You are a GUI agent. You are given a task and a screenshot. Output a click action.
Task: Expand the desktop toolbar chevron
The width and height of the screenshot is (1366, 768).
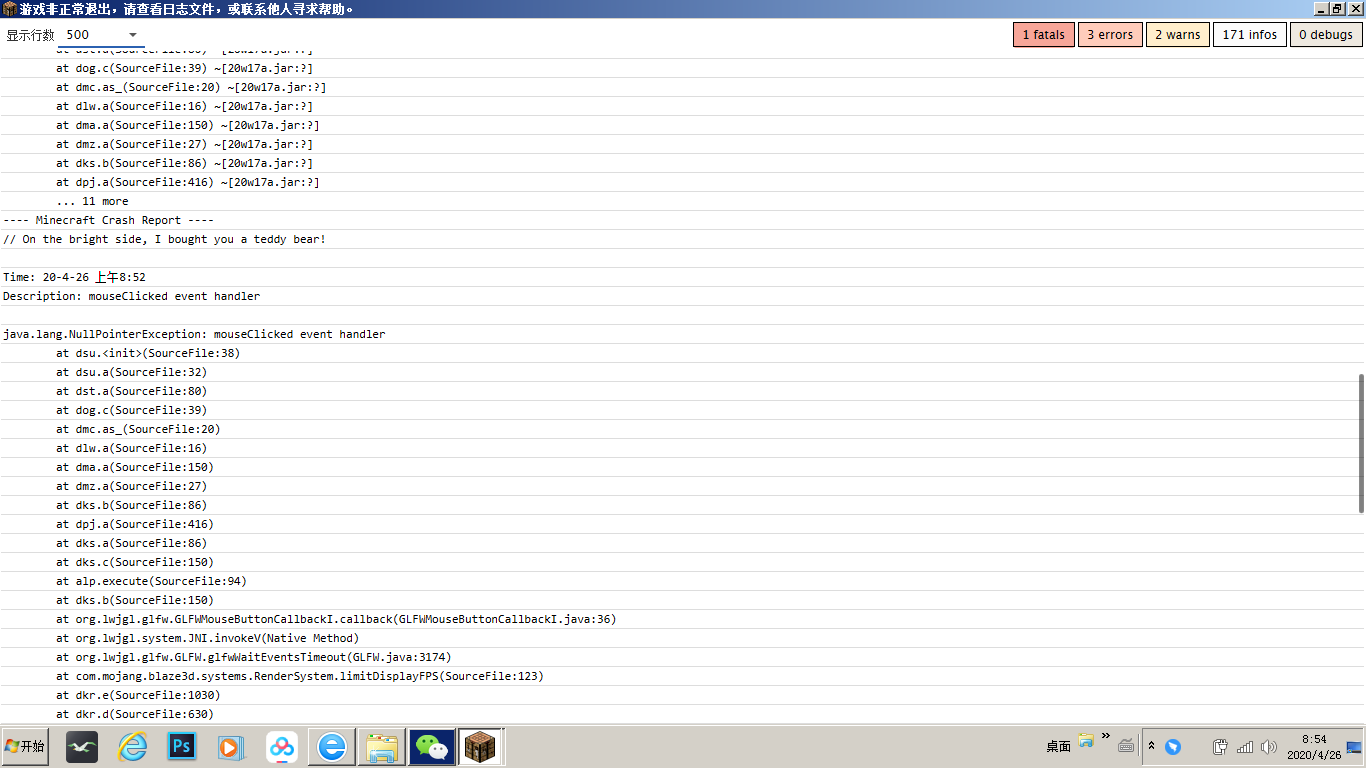click(1106, 738)
